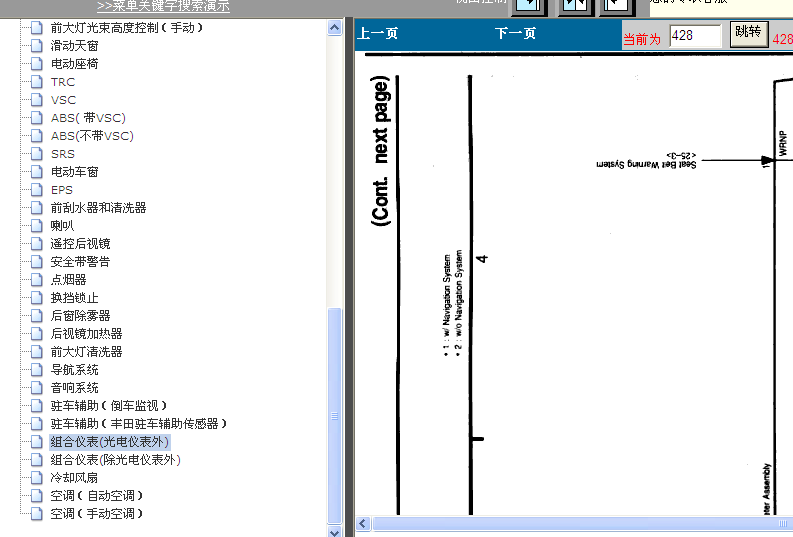Select 组合仪表(除光电仪表外) entry
This screenshot has width=793, height=537.
pyautogui.click(x=115, y=460)
